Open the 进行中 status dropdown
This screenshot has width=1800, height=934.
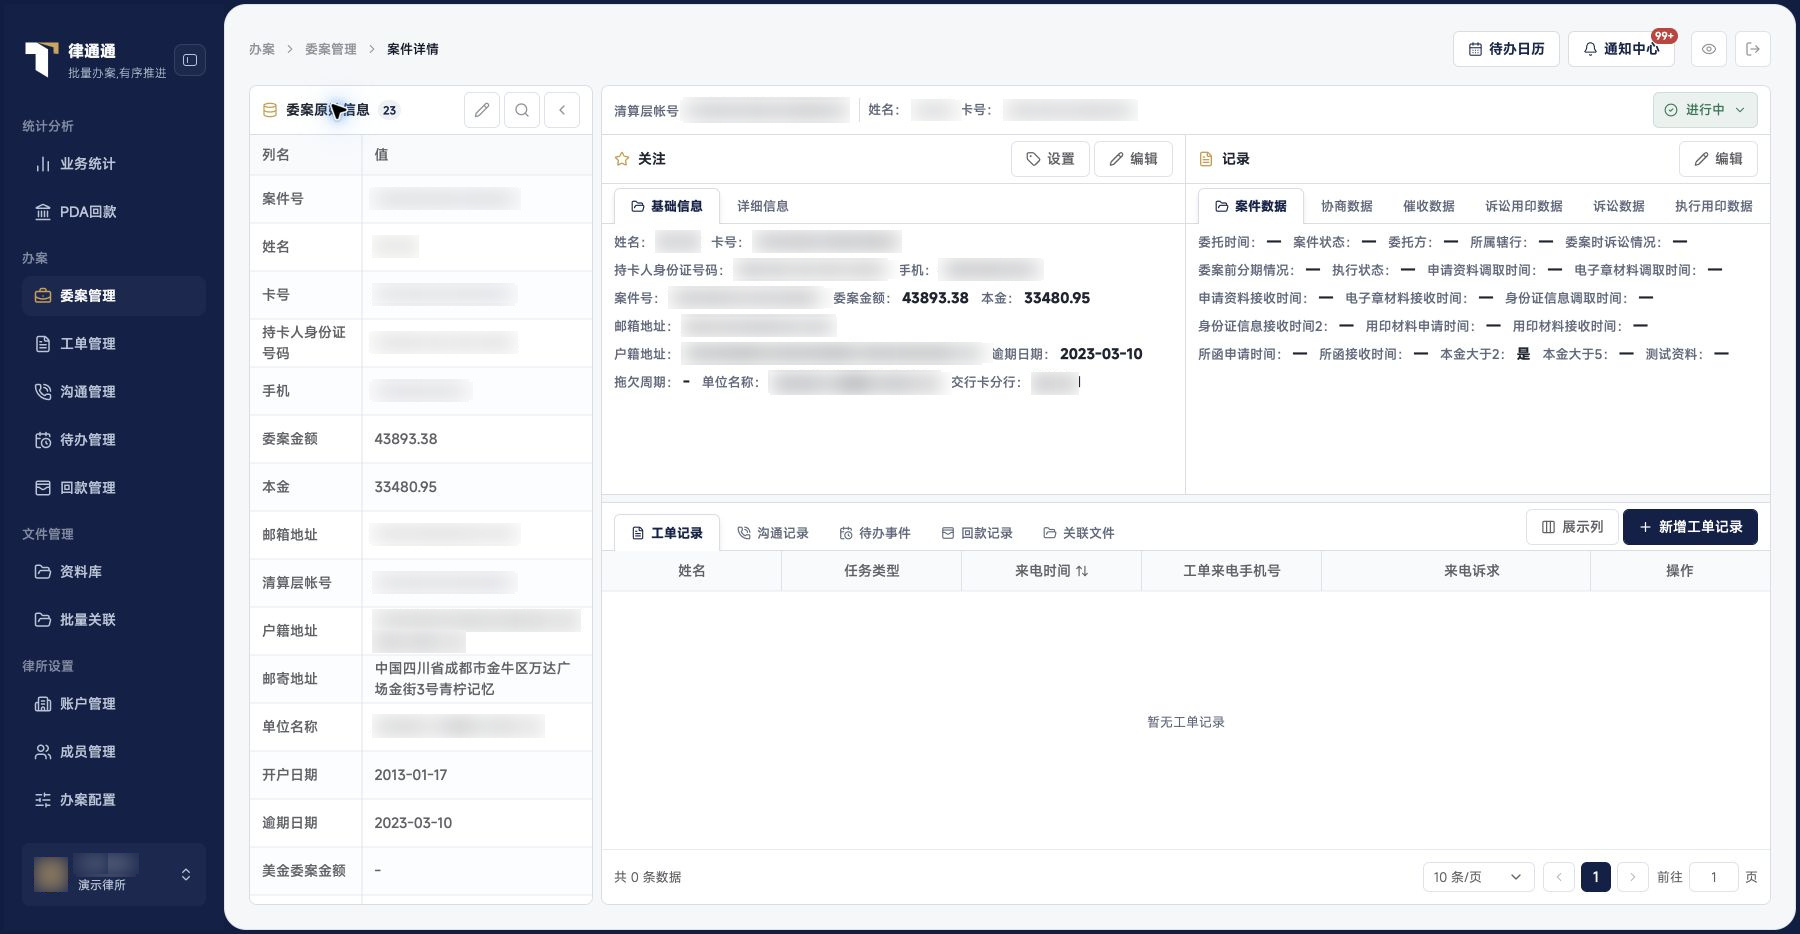pos(1705,110)
